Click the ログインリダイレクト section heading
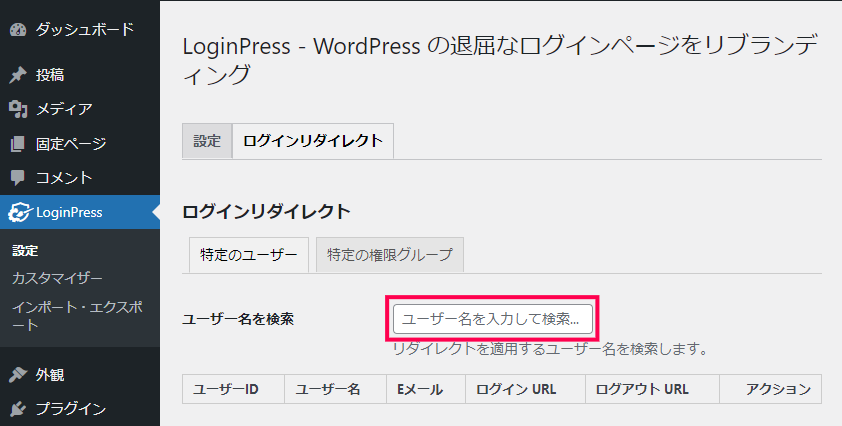This screenshot has width=842, height=426. pos(266,212)
